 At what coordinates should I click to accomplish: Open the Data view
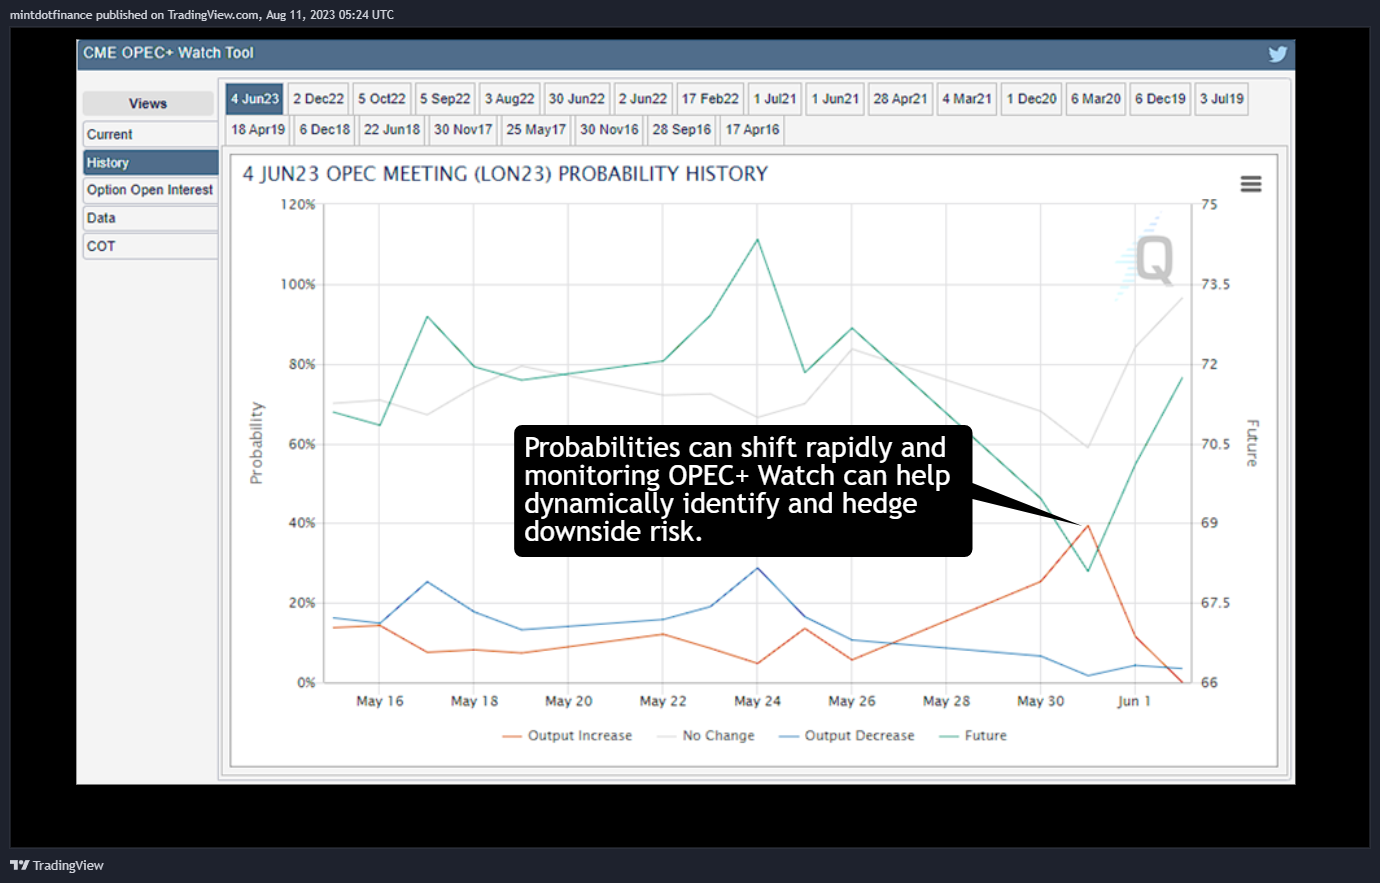pyautogui.click(x=150, y=218)
